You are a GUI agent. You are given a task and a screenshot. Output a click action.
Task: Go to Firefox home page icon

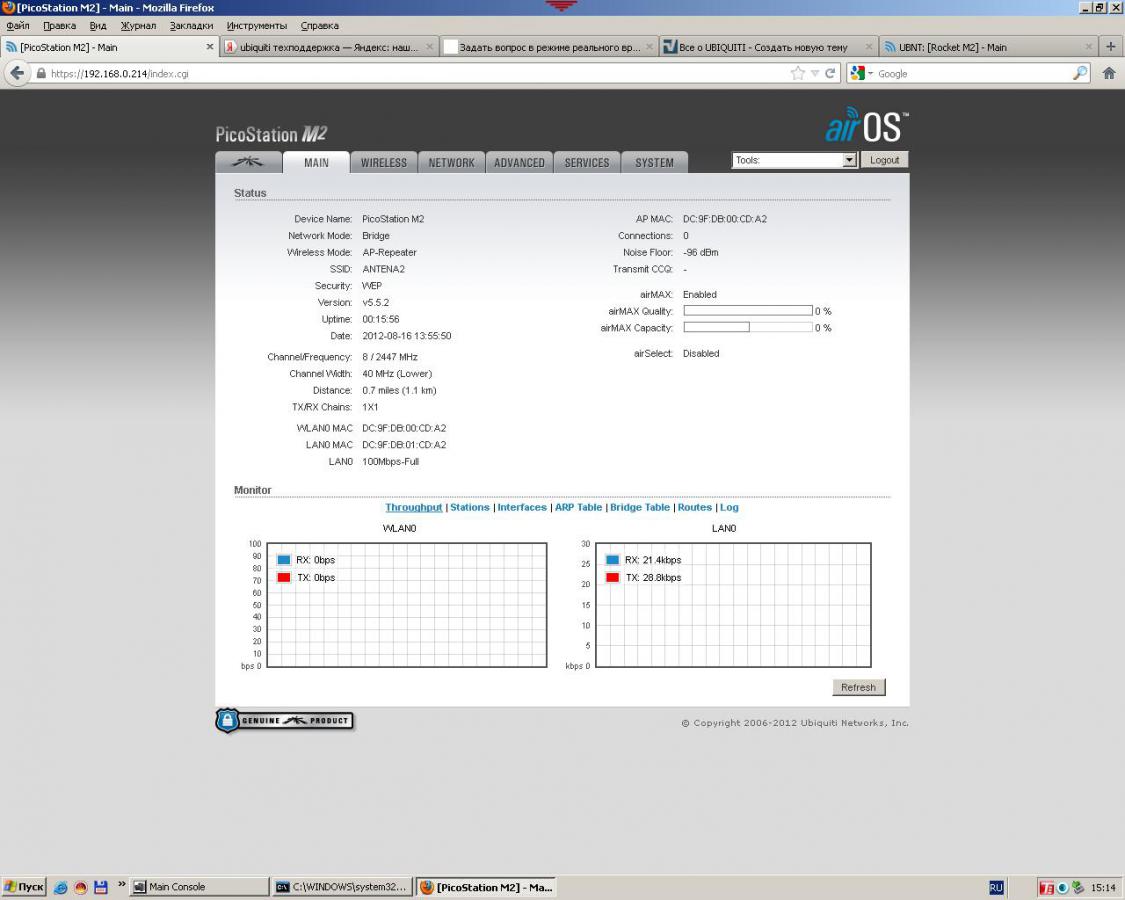tap(1108, 73)
